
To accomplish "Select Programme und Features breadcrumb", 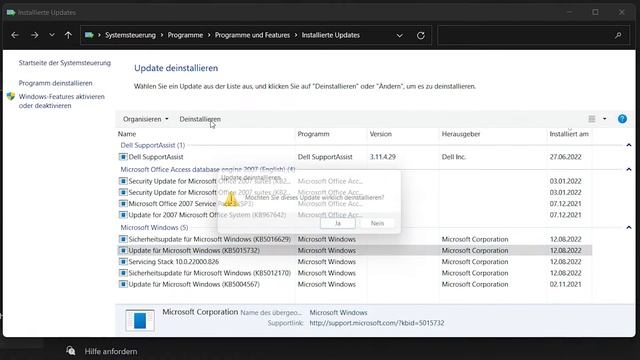I will [252, 36].
